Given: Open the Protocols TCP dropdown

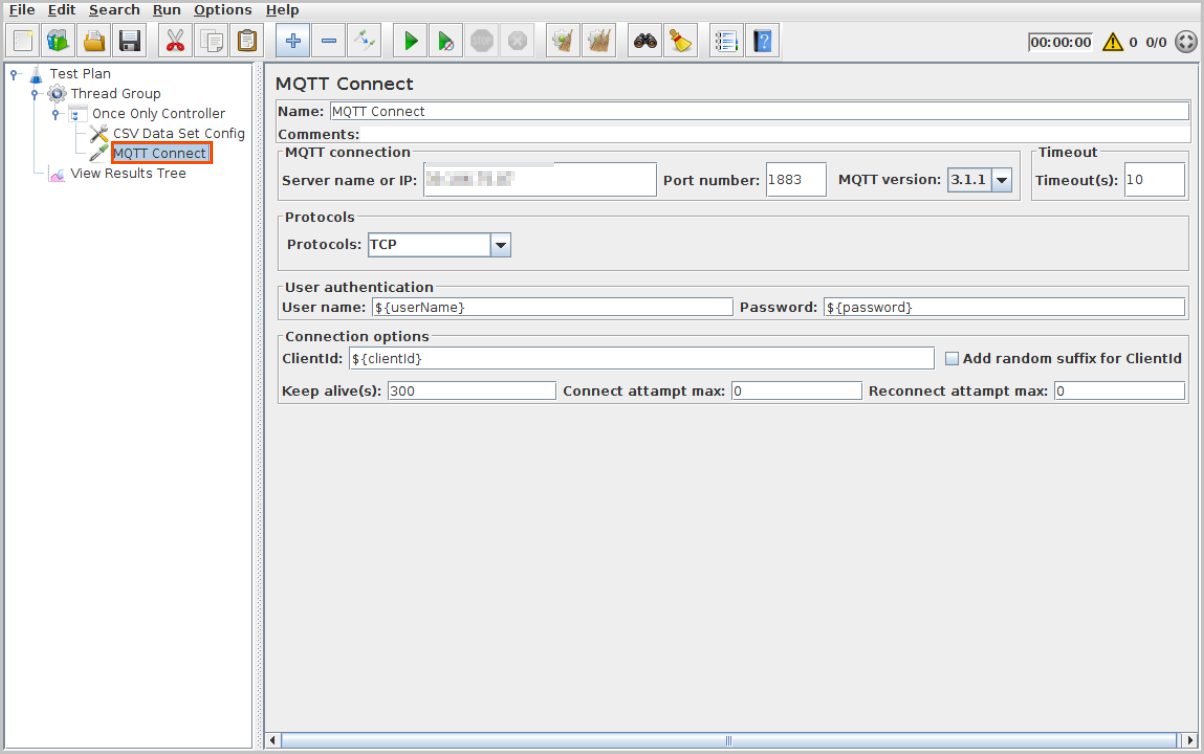Looking at the screenshot, I should 501,244.
